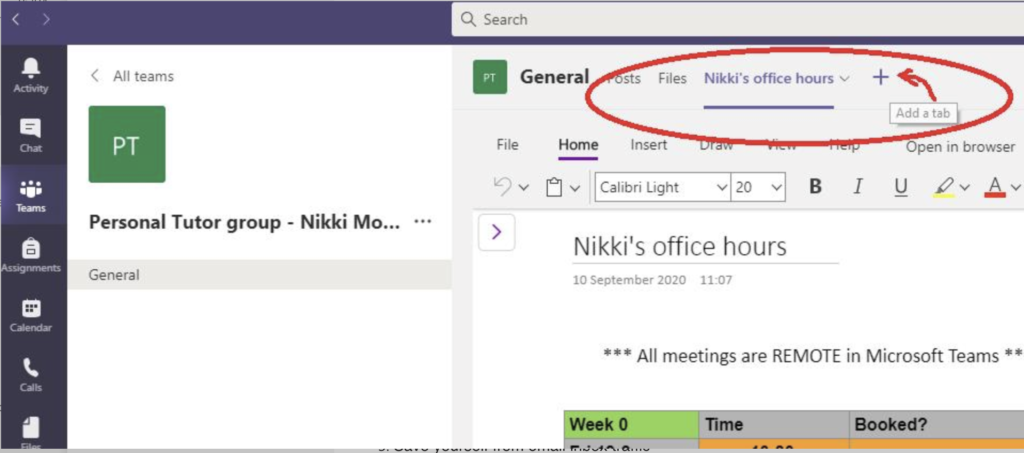Expand Nikki's office hours tab chevron

[844, 79]
